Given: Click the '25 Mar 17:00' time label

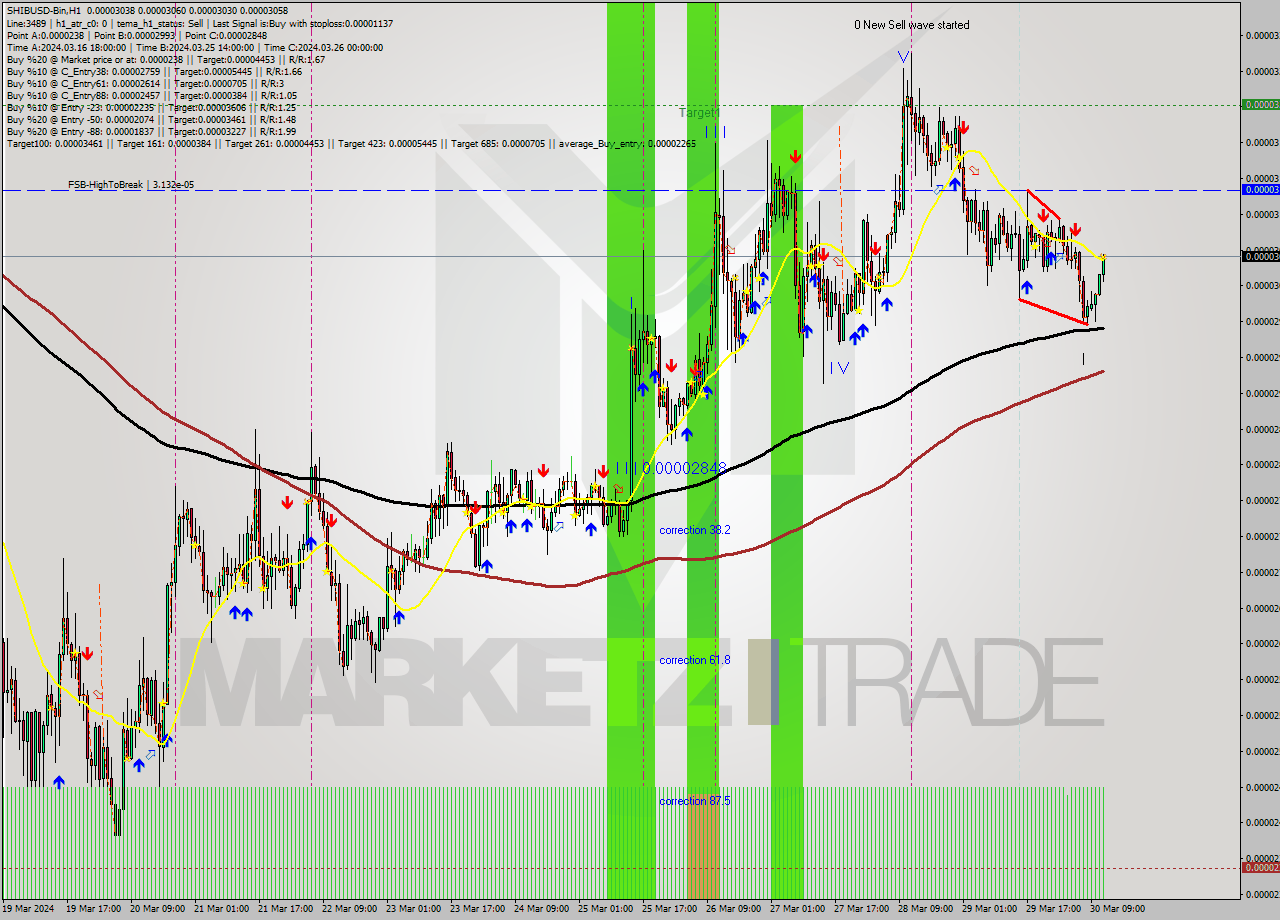Looking at the screenshot, I should tap(669, 909).
